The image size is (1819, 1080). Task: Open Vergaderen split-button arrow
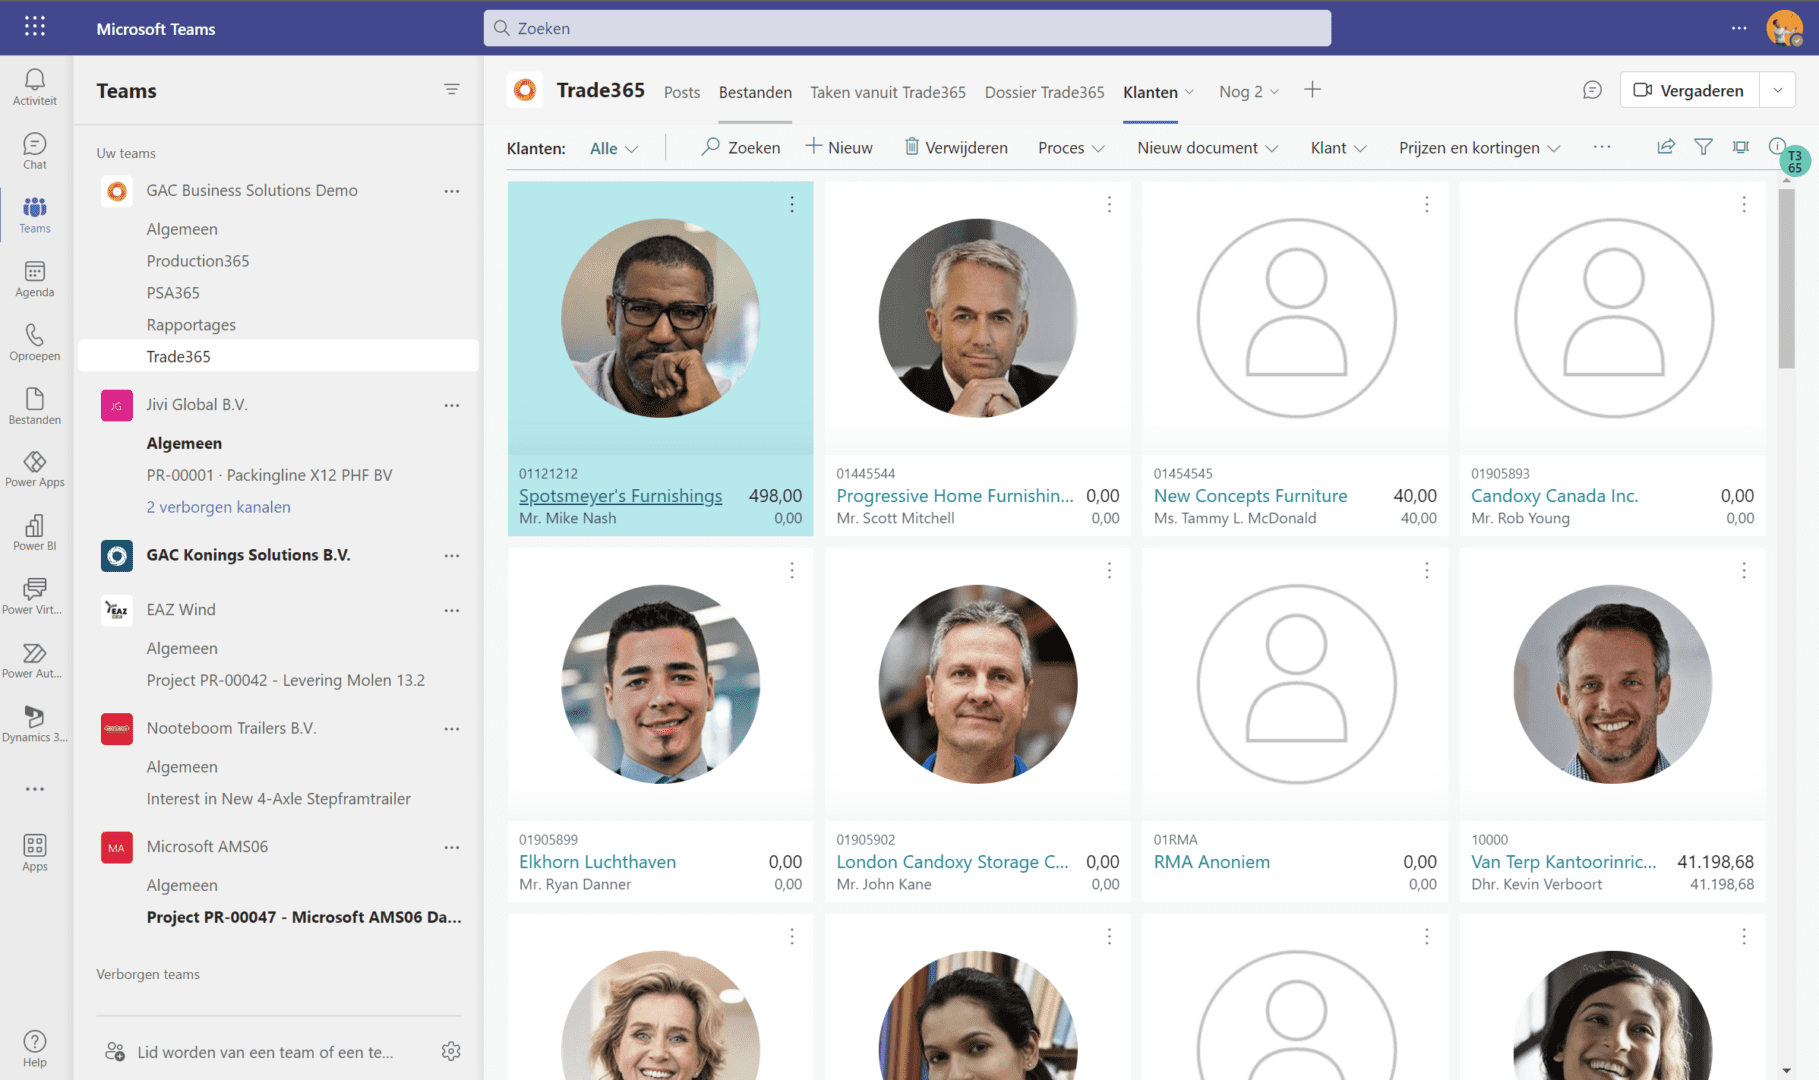tap(1778, 90)
